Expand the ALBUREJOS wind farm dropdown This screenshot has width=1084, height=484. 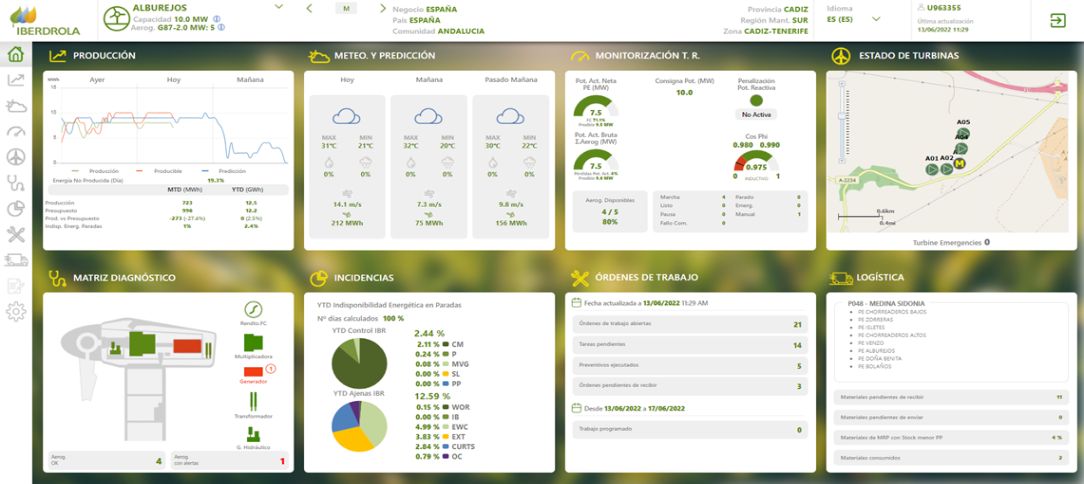pyautogui.click(x=281, y=8)
